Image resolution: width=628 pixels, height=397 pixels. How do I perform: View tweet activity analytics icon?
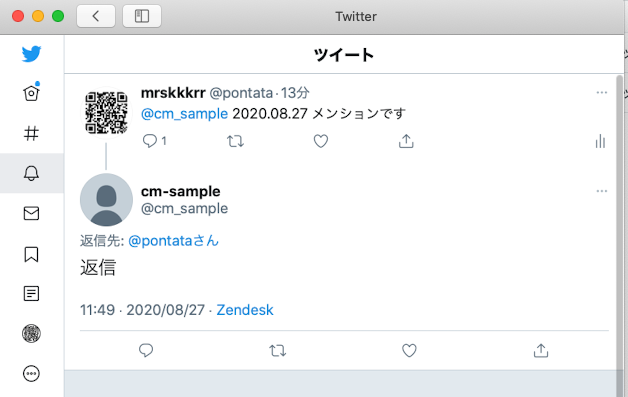pos(600,141)
